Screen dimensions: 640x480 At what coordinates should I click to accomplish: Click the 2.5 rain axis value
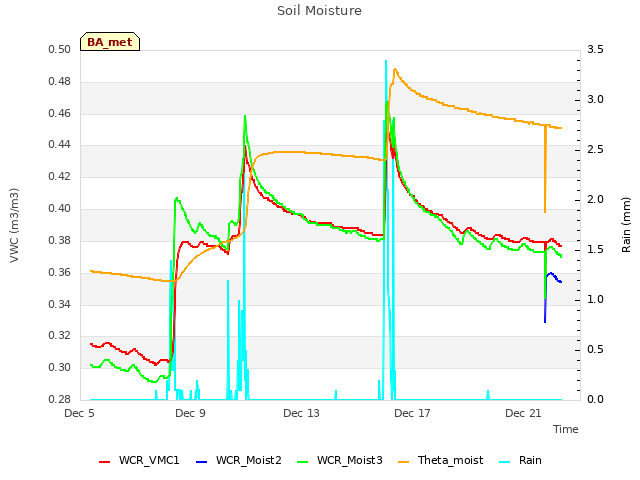click(595, 150)
